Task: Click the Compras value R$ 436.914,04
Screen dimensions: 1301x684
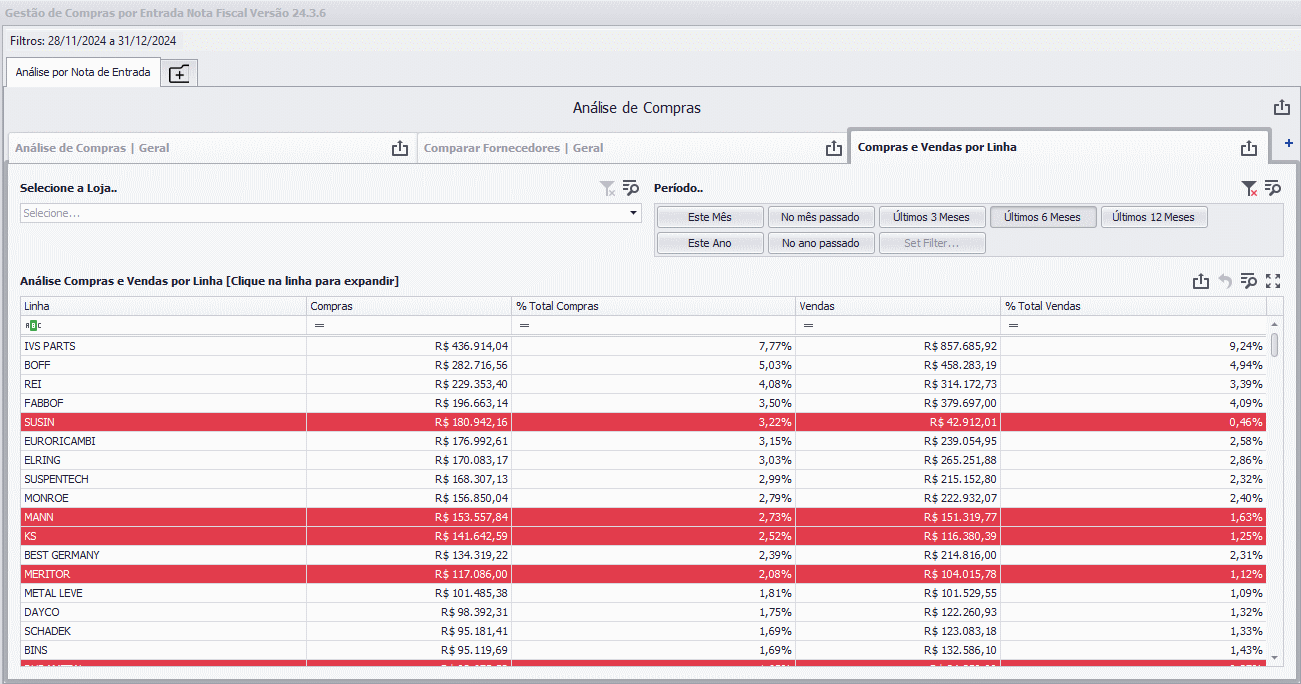Action: tap(472, 346)
